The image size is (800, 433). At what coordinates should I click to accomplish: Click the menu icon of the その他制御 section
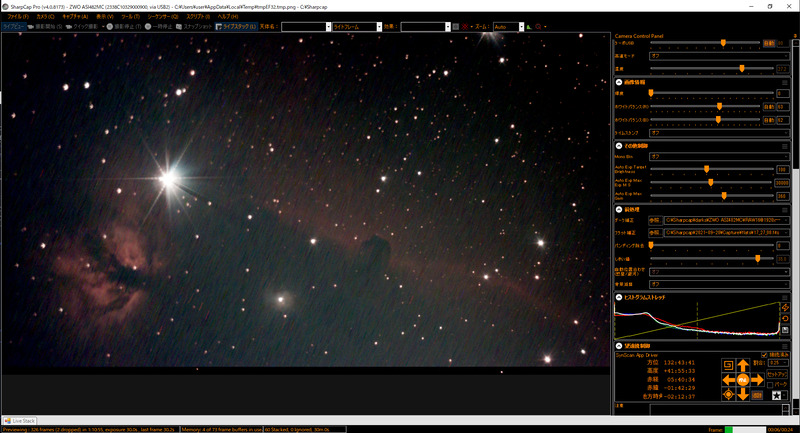785,146
